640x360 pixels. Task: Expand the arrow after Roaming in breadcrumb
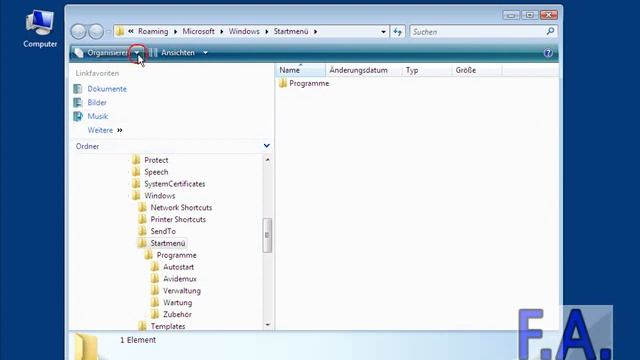[x=176, y=31]
